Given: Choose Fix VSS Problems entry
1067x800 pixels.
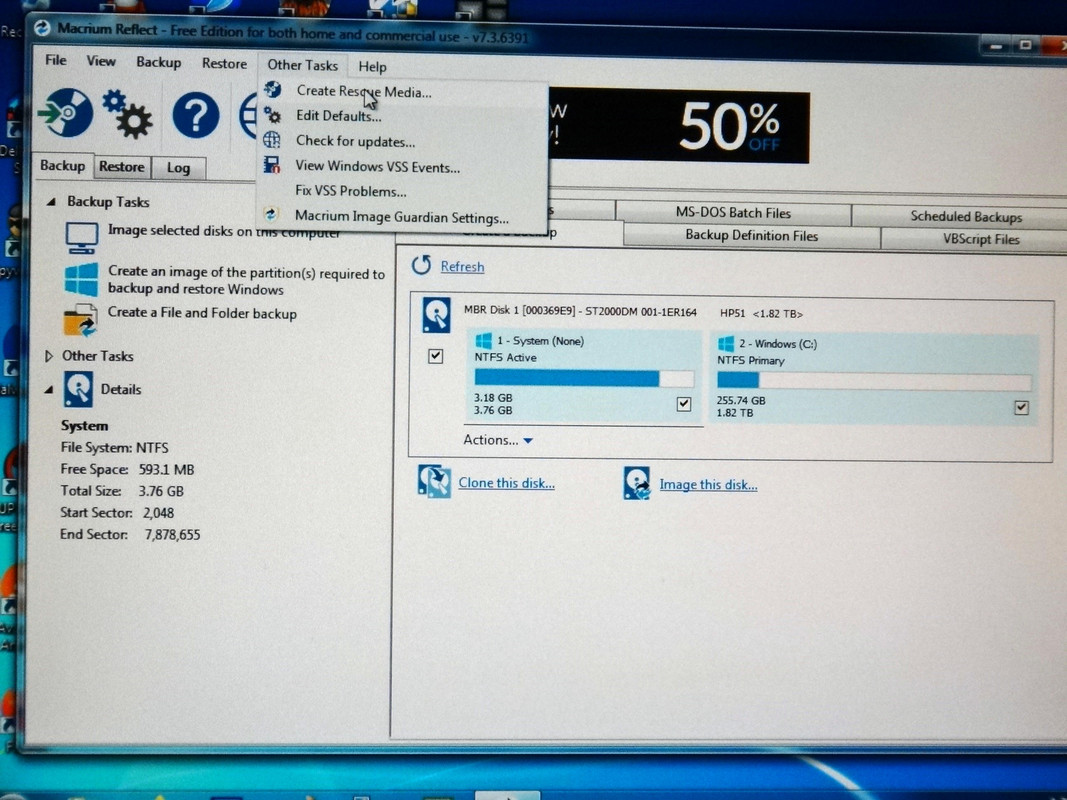Looking at the screenshot, I should click(x=403, y=191).
